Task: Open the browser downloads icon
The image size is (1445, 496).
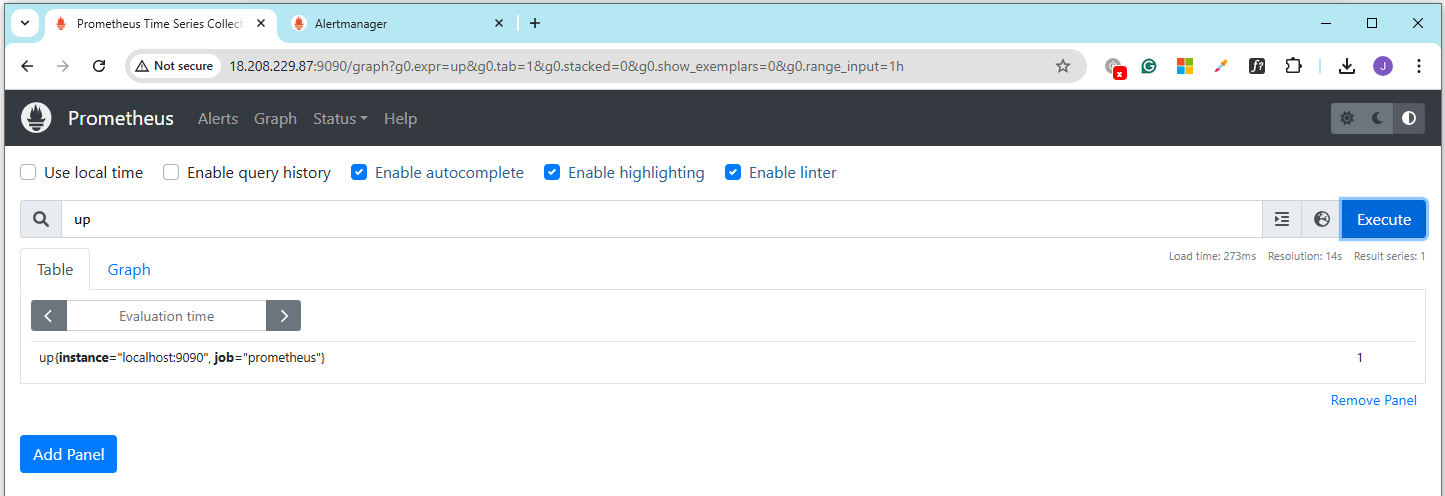Action: 1347,66
